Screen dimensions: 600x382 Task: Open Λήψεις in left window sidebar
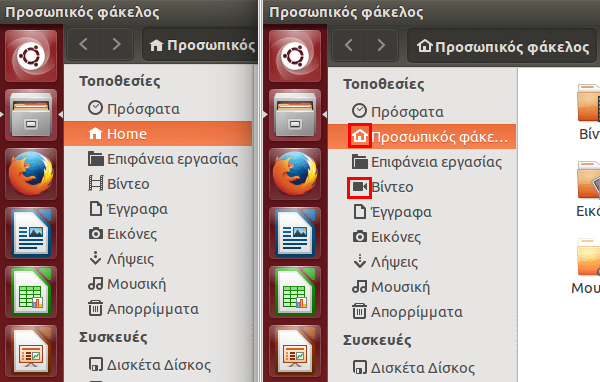[x=158, y=259]
